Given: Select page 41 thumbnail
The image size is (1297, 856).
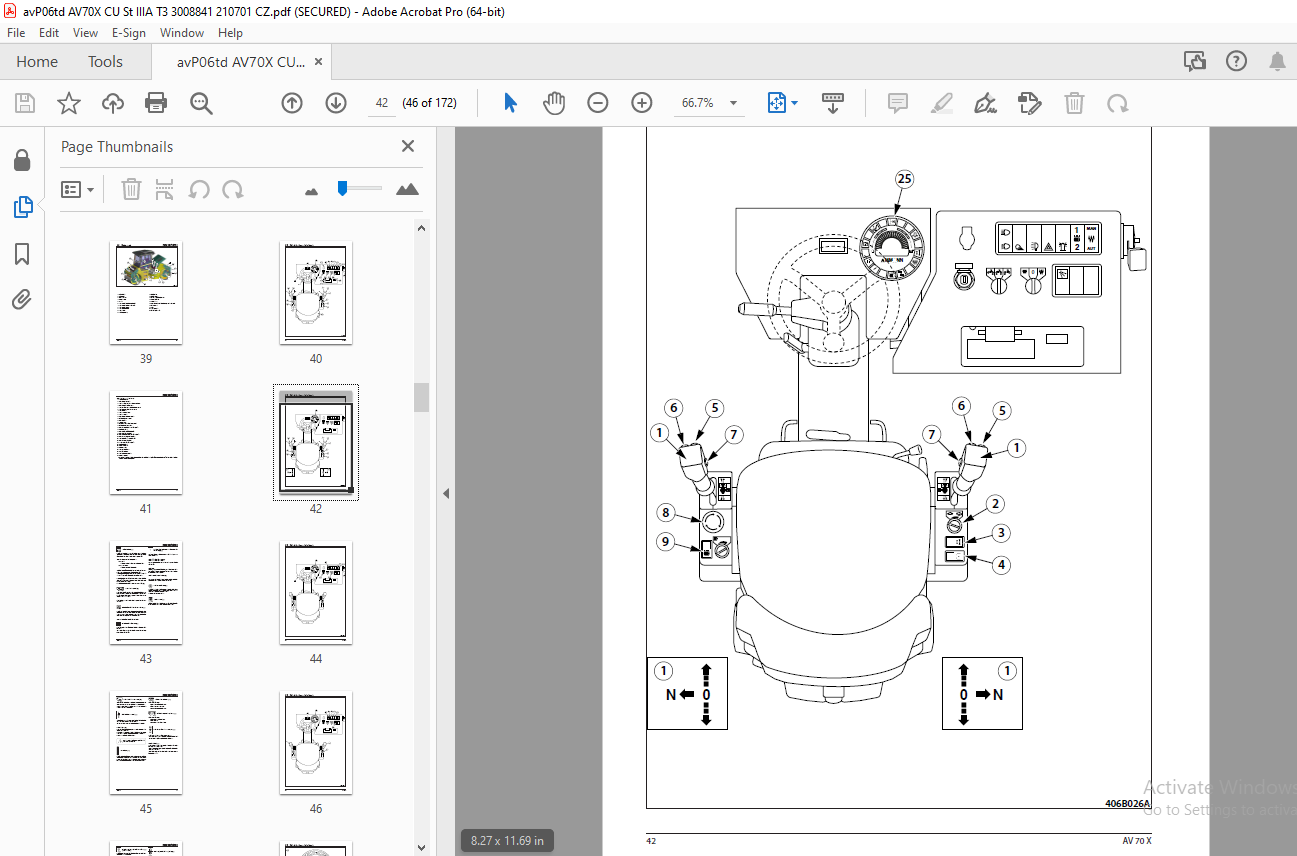Looking at the screenshot, I should 146,442.
